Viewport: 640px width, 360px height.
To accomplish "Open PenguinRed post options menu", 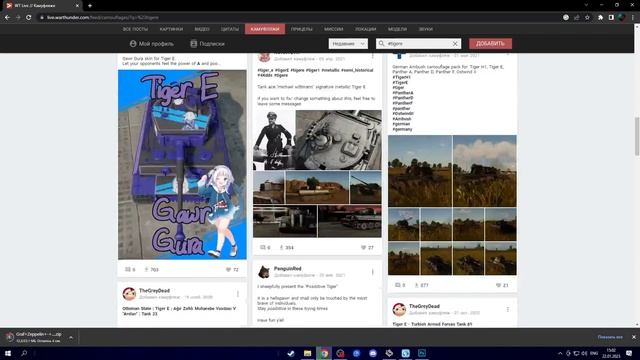I will click(372, 272).
